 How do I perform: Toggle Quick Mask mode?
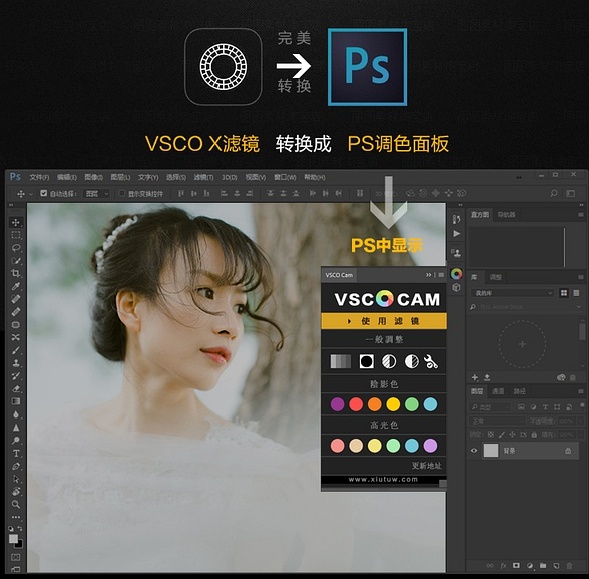click(x=15, y=557)
